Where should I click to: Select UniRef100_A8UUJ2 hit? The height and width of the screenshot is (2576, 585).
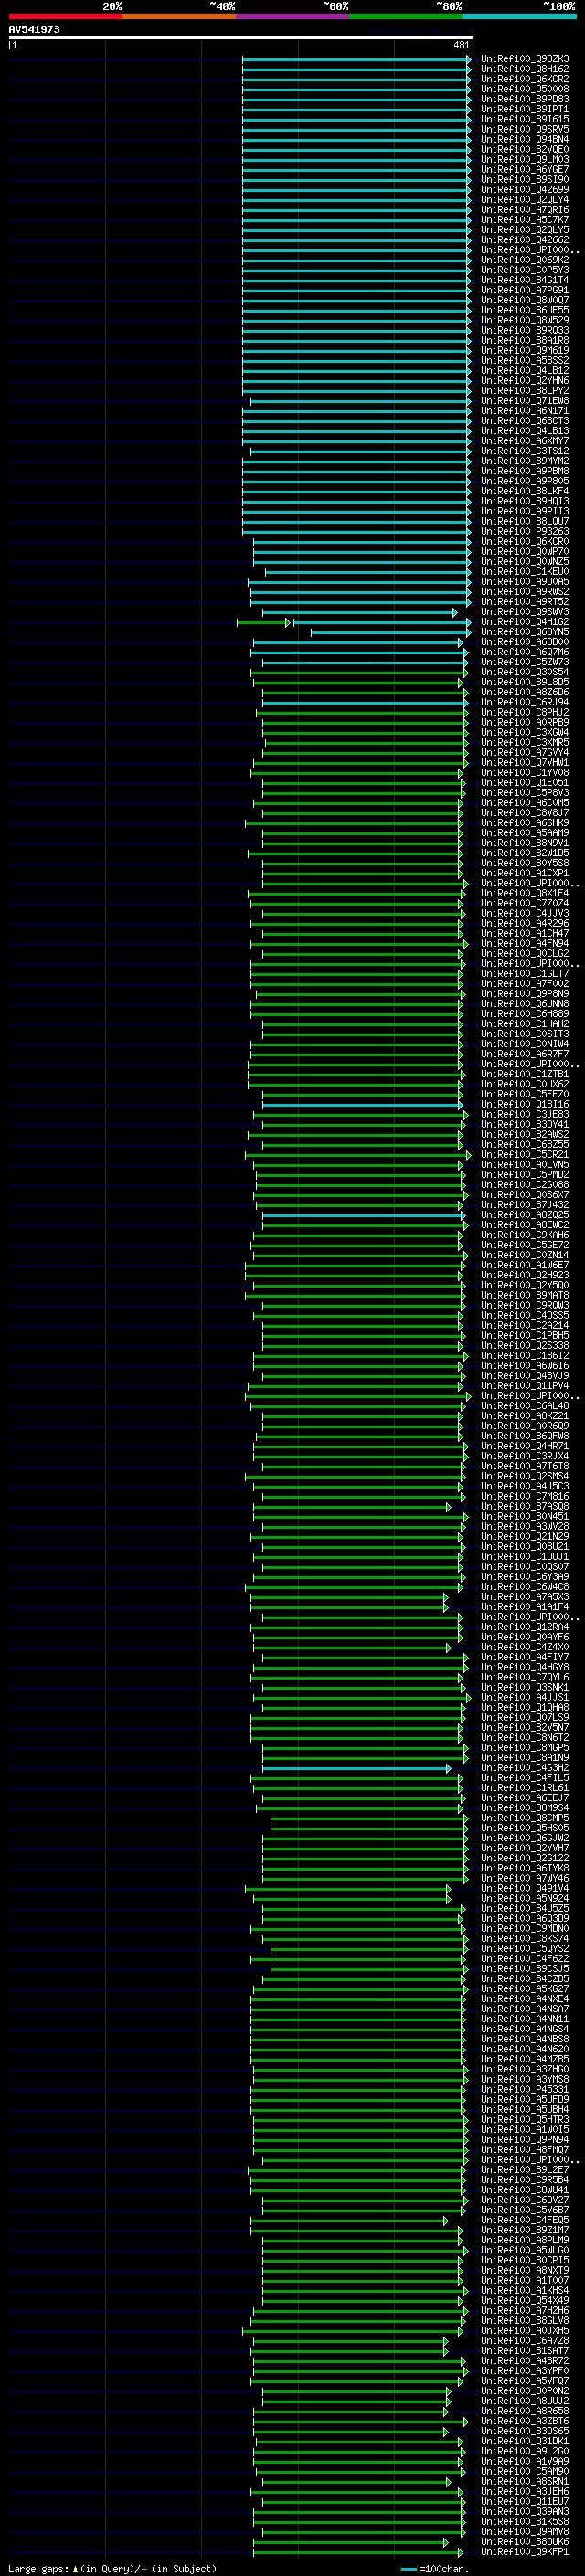pos(524,2401)
